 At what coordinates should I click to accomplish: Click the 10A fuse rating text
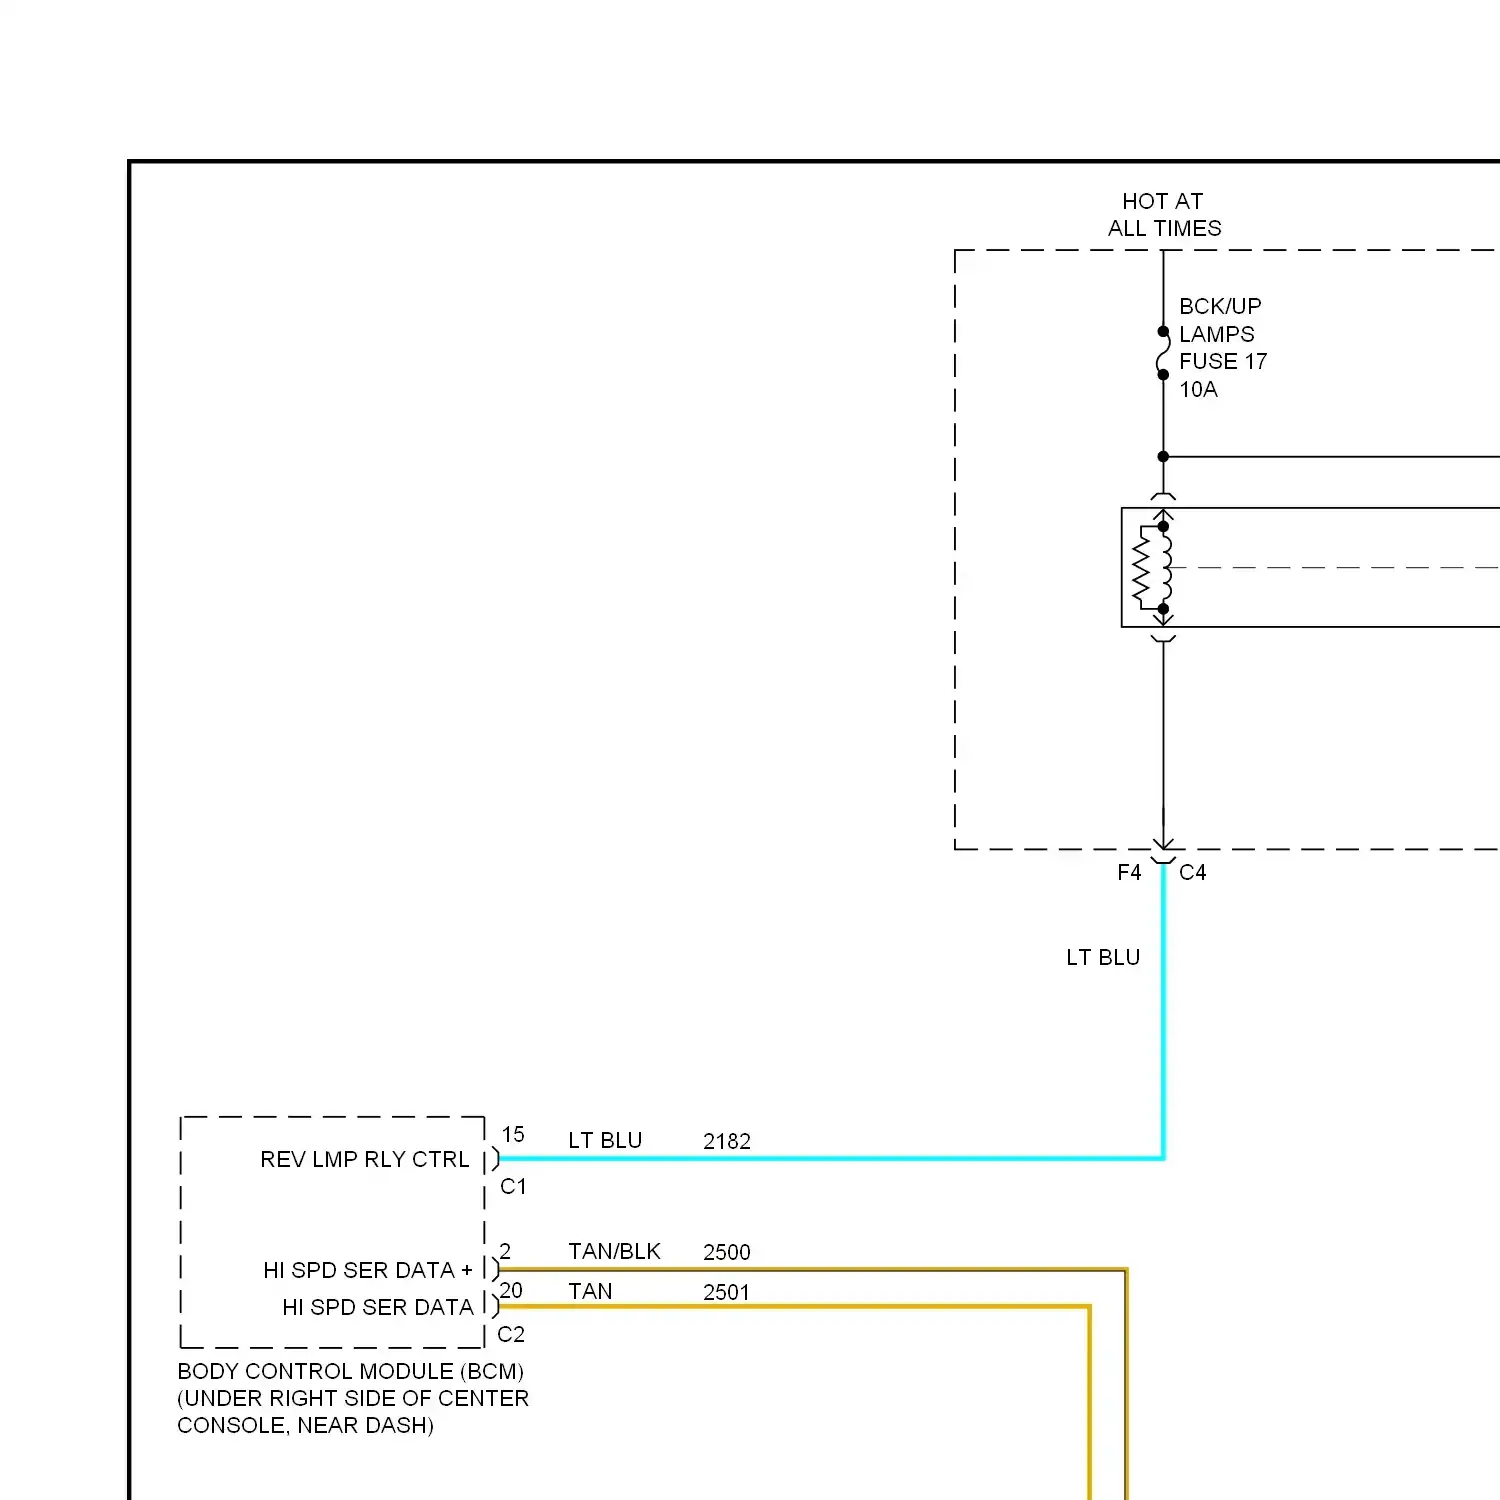click(x=1198, y=390)
